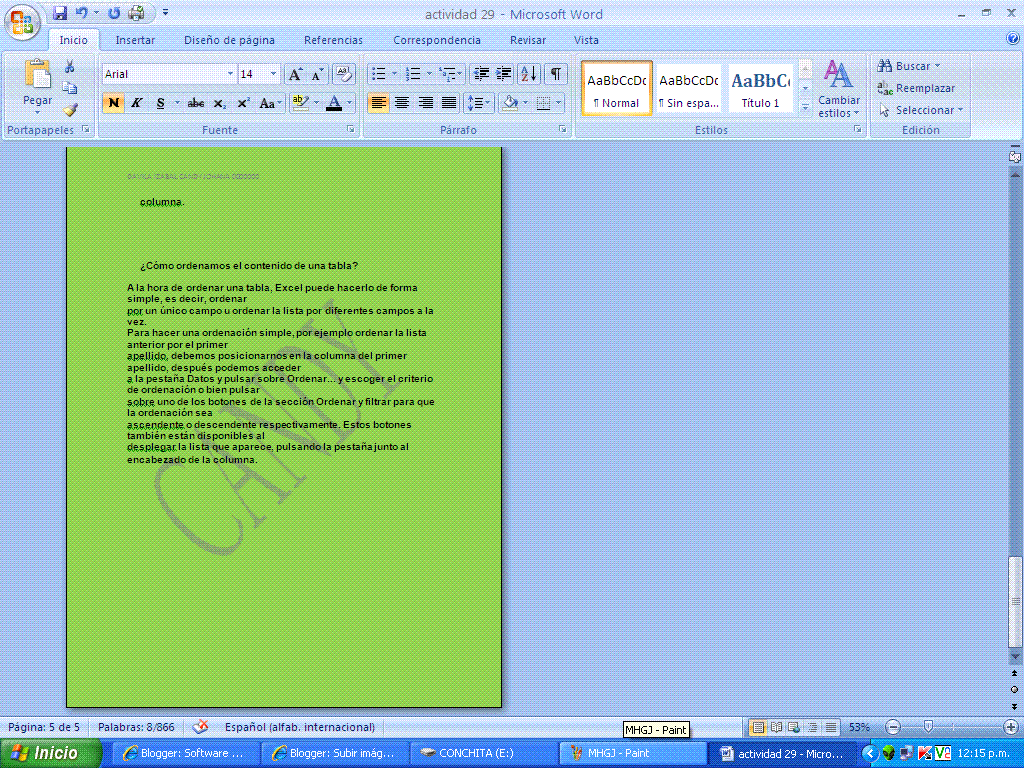
Task: Switch to outline view icon
Action: tap(812, 727)
